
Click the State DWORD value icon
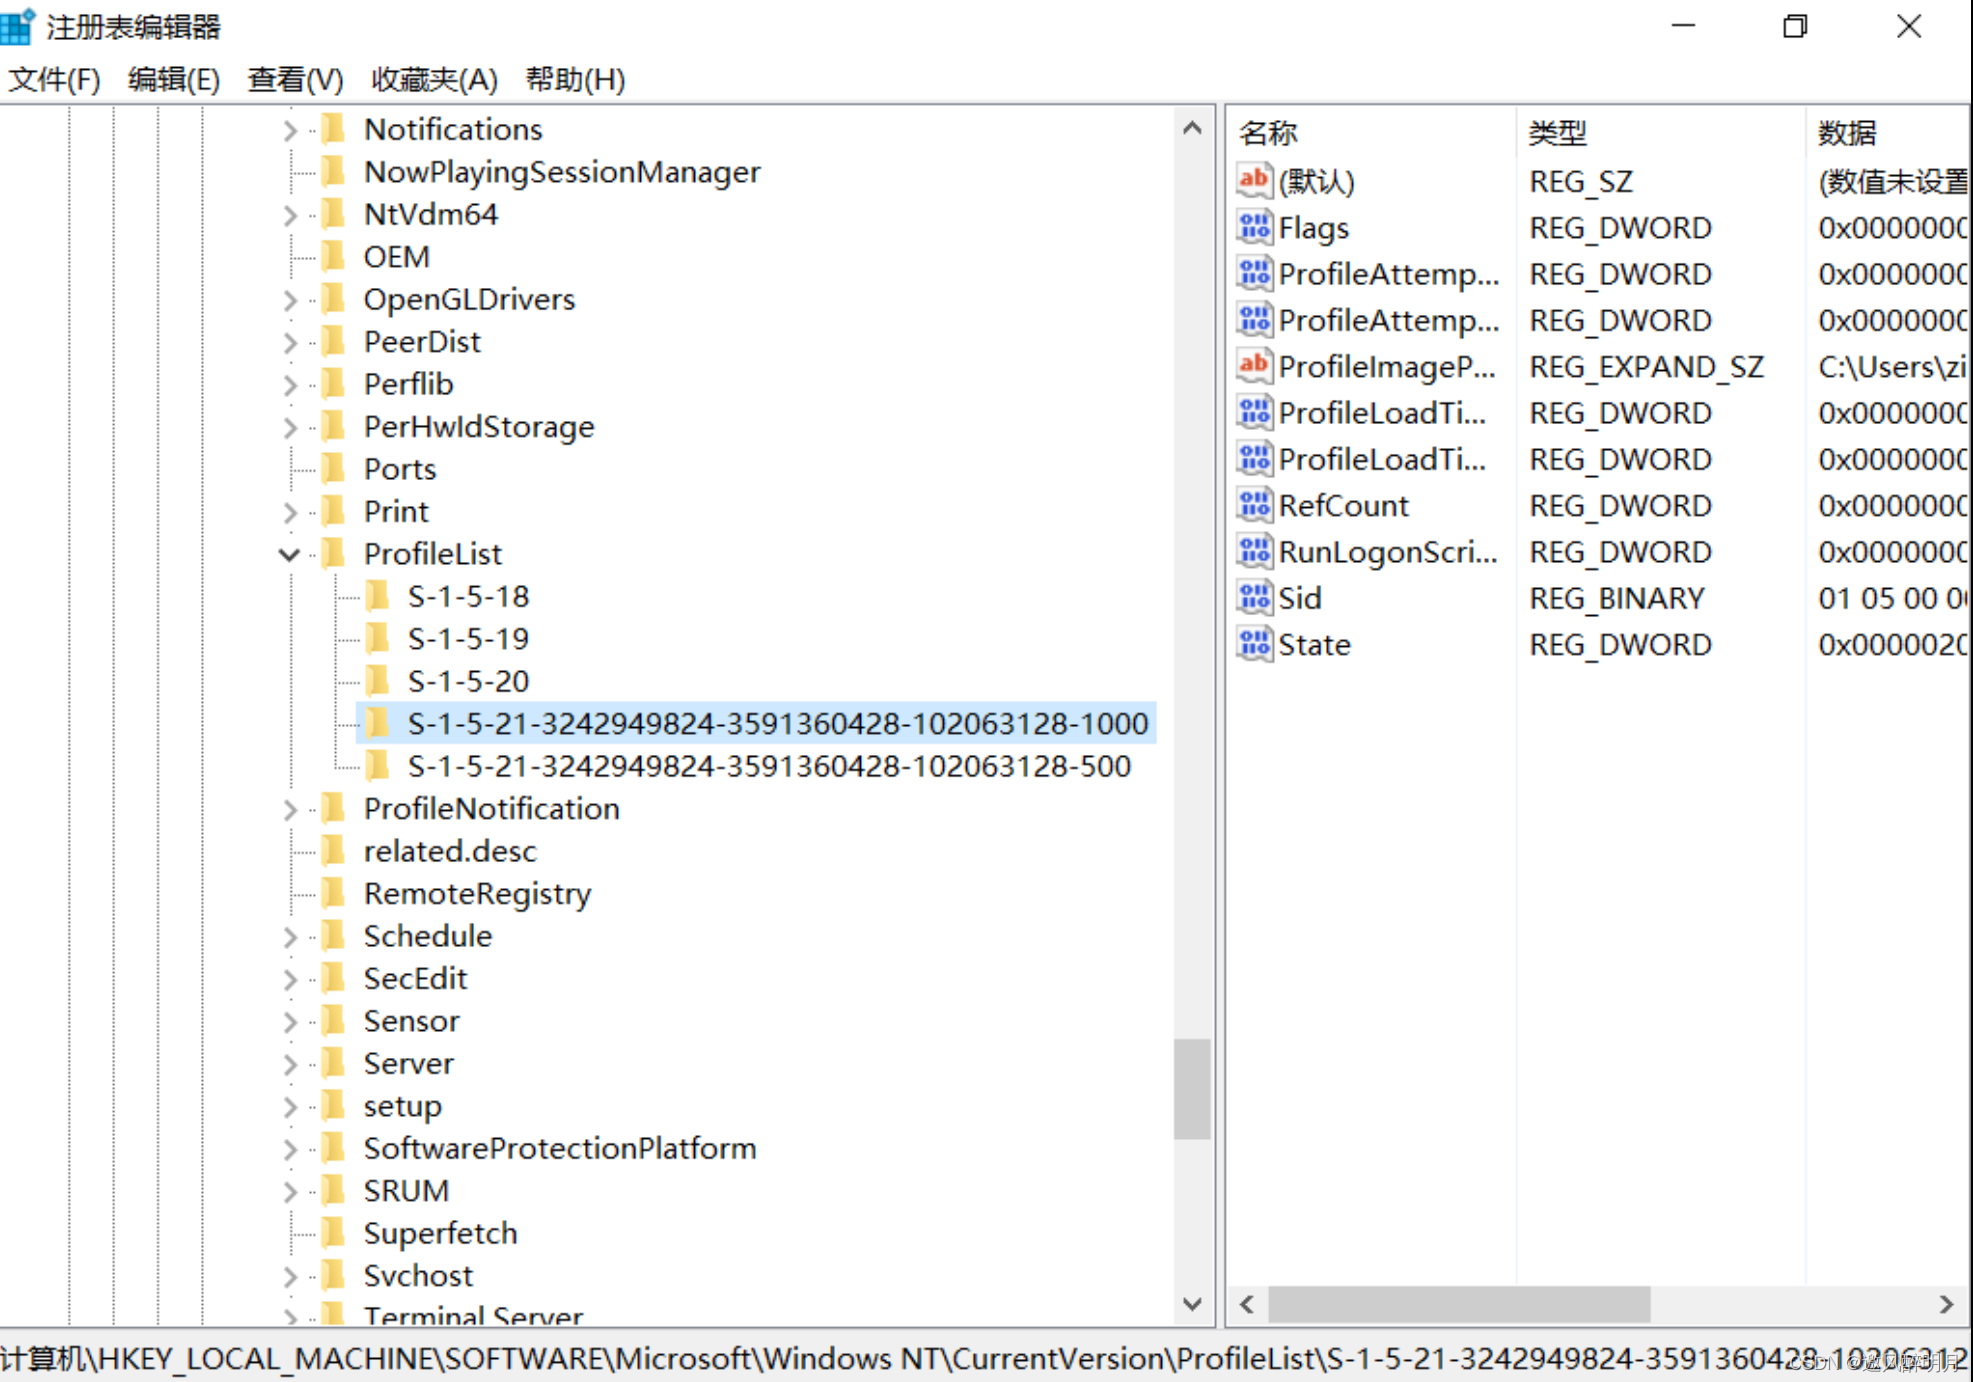point(1254,645)
